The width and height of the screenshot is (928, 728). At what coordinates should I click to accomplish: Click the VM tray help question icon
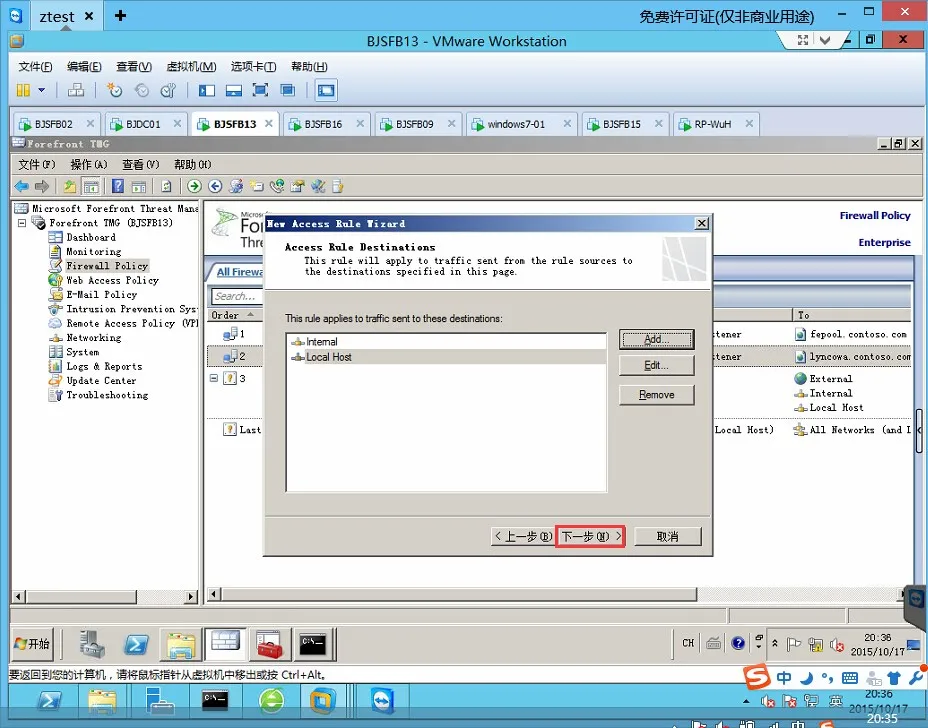(738, 643)
